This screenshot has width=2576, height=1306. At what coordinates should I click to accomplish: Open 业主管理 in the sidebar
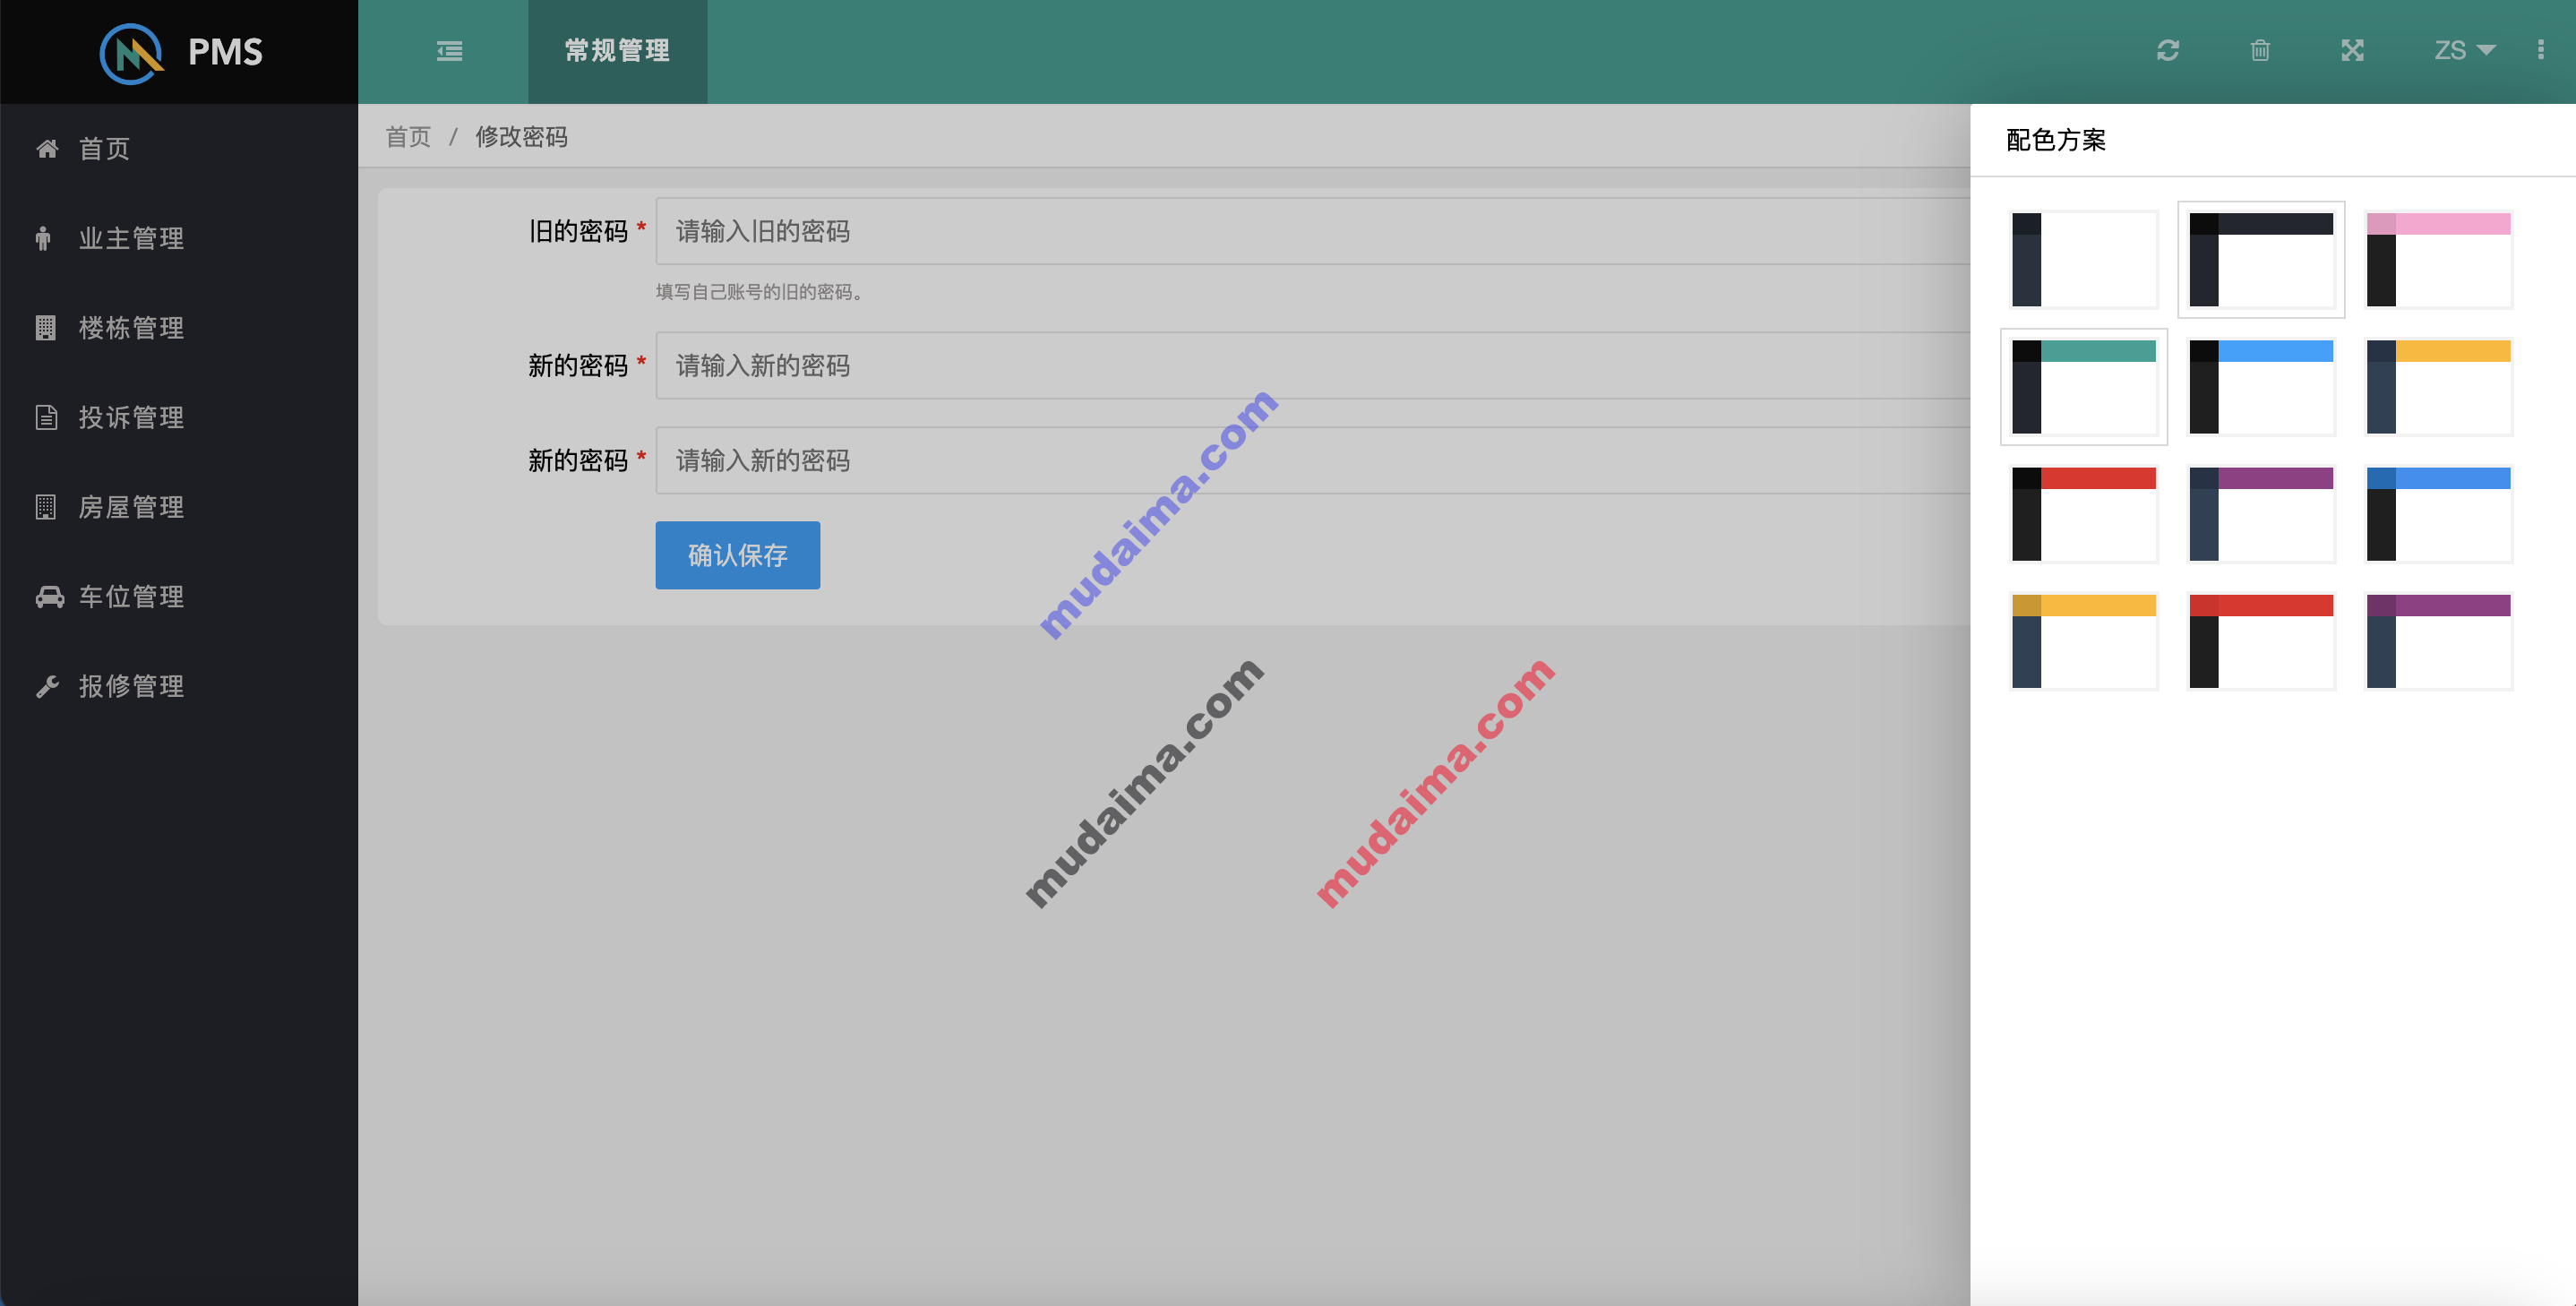point(179,238)
